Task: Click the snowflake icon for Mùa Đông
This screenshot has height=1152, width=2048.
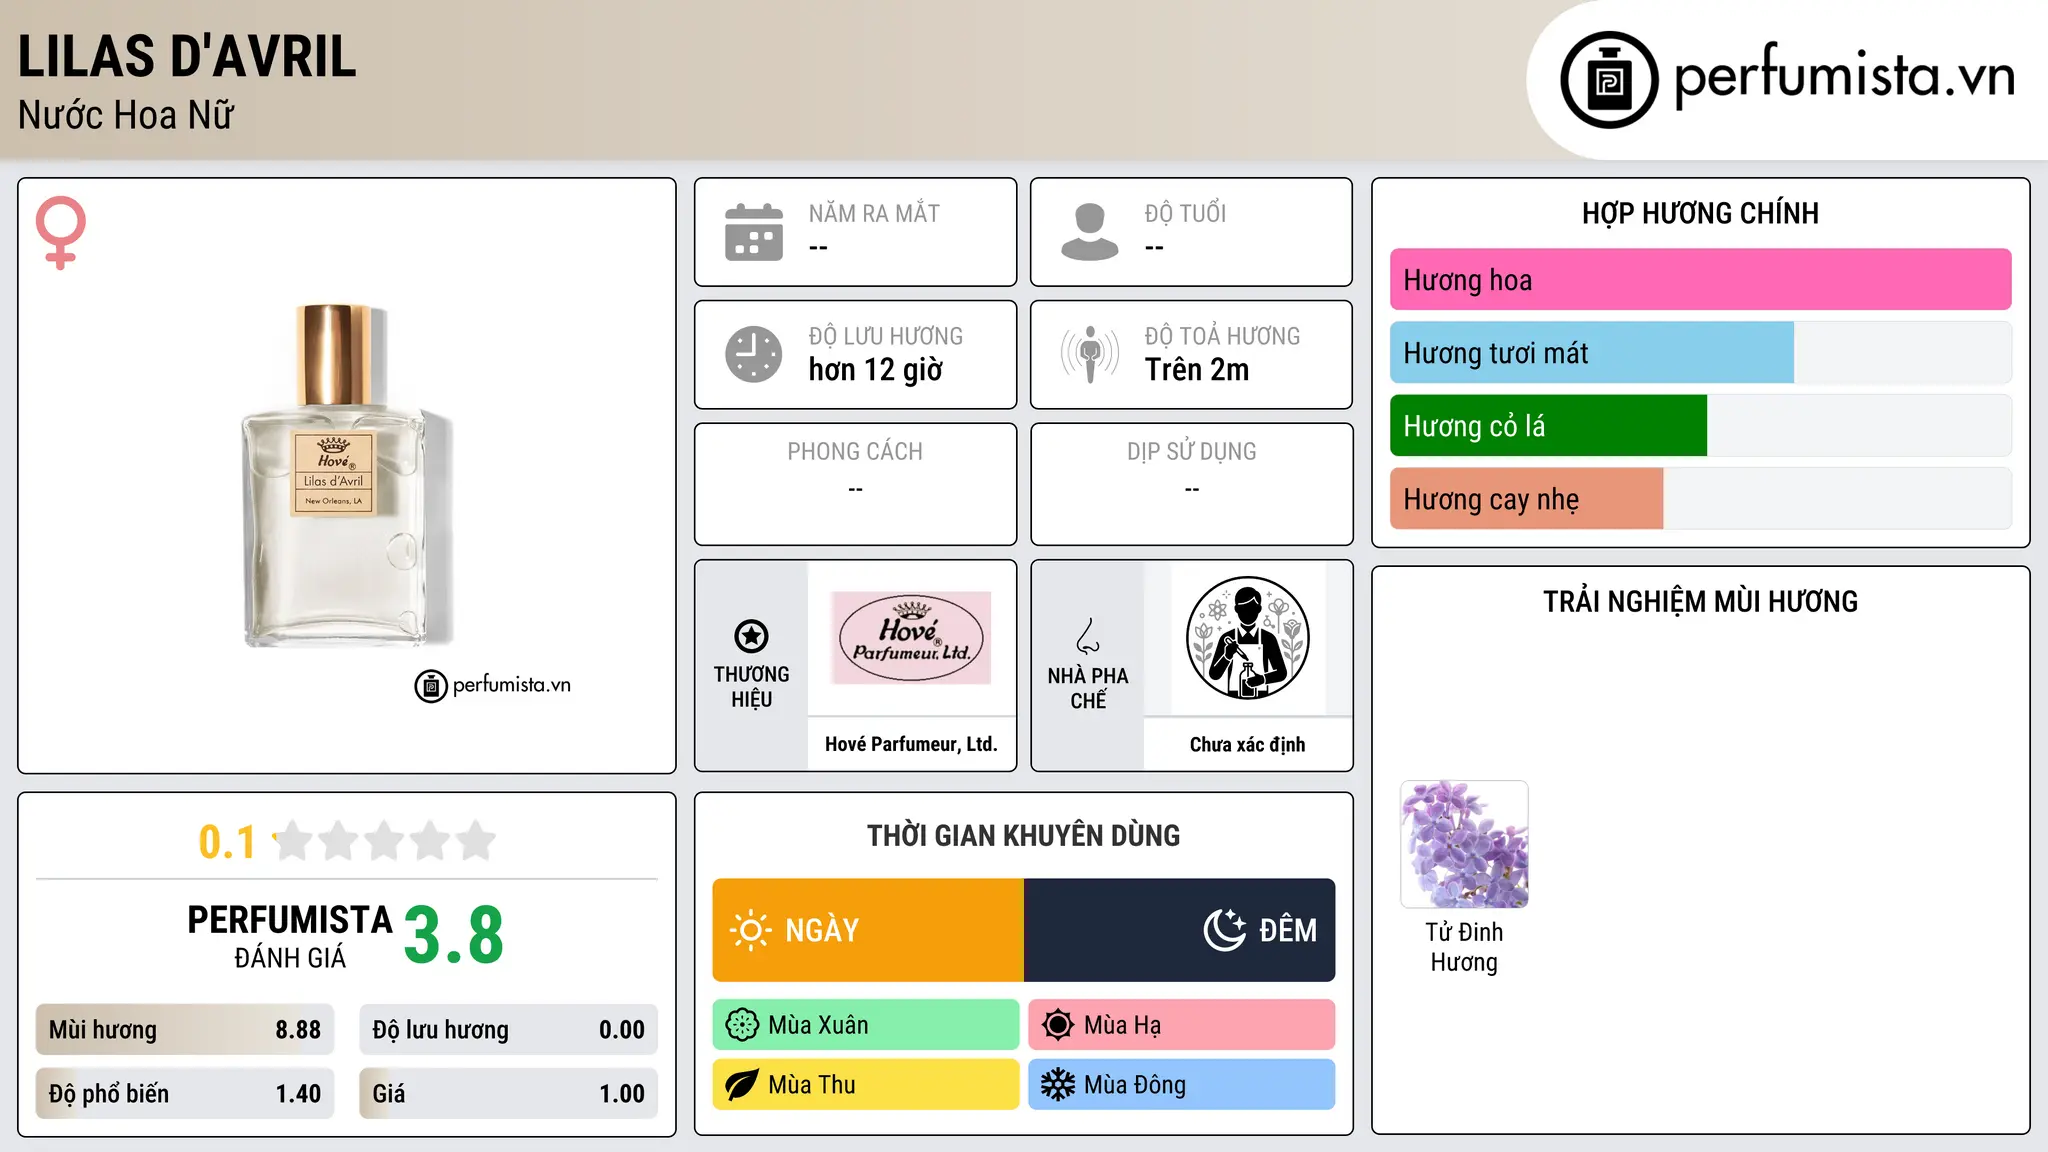Action: [x=1058, y=1085]
